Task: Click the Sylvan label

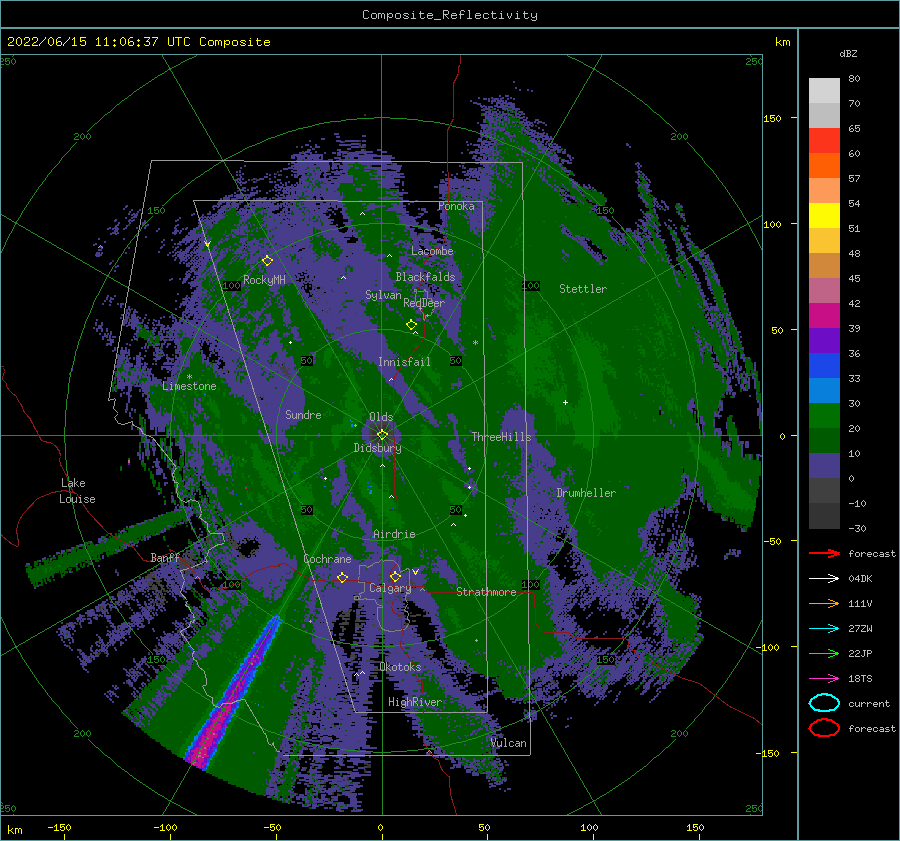Action: point(383,295)
